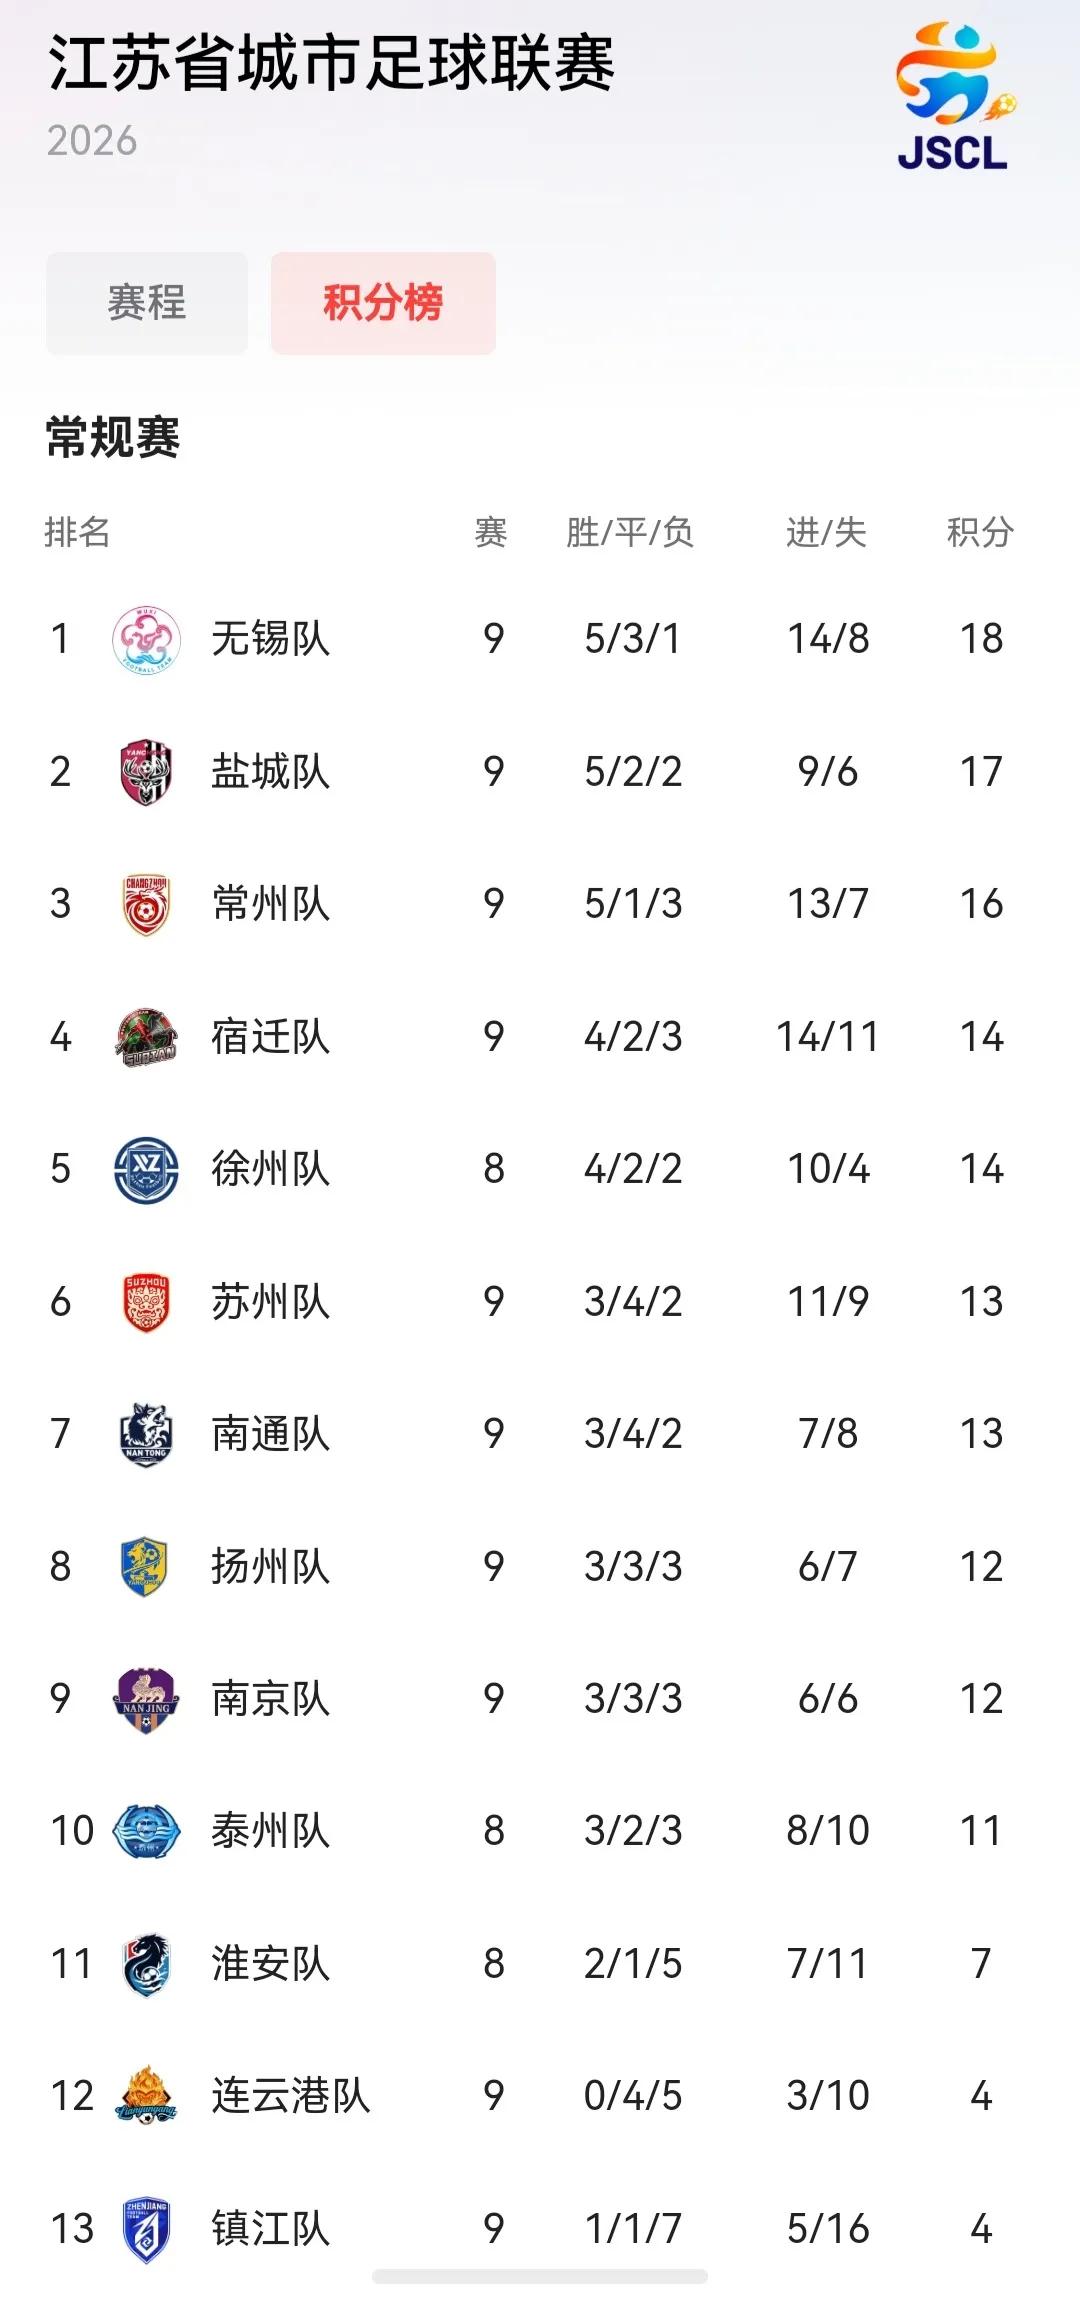Image resolution: width=1080 pixels, height=2302 pixels.
Task: Open the 宿迁队 team logo
Action: point(146,1037)
